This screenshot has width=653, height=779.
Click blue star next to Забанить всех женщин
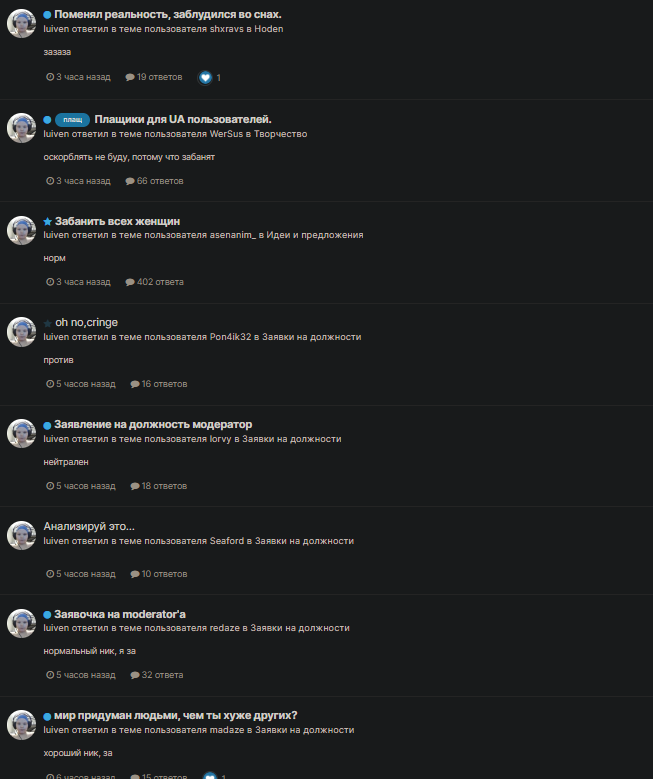point(48,222)
